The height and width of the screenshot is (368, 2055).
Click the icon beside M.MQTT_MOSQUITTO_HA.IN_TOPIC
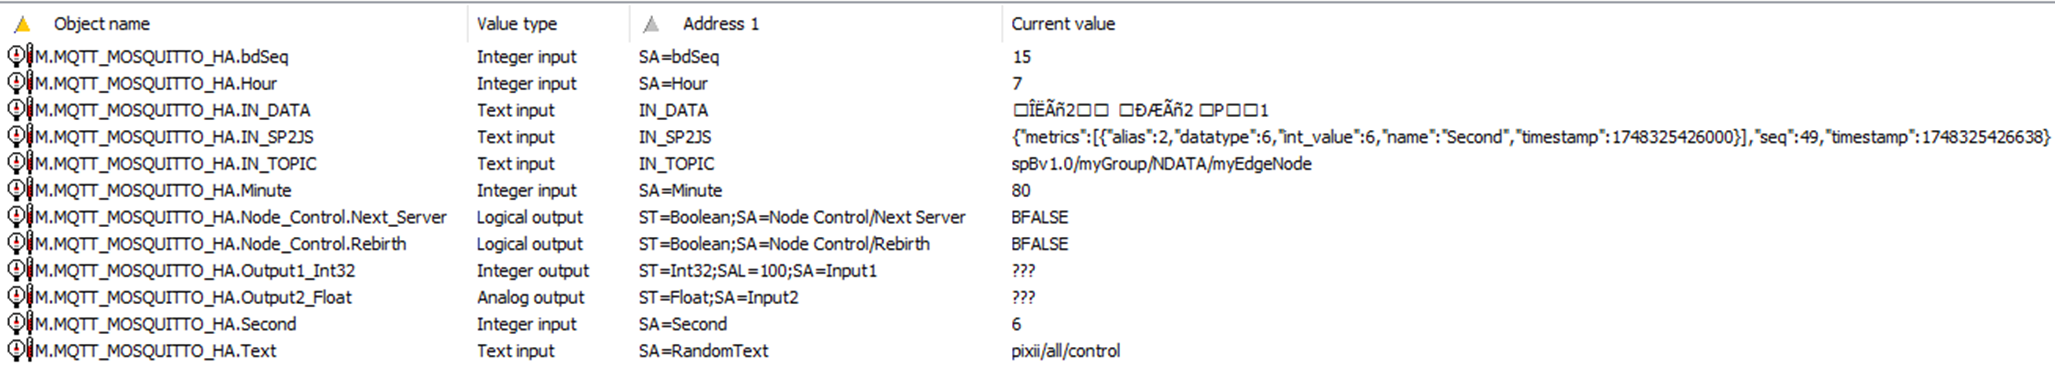(20, 164)
